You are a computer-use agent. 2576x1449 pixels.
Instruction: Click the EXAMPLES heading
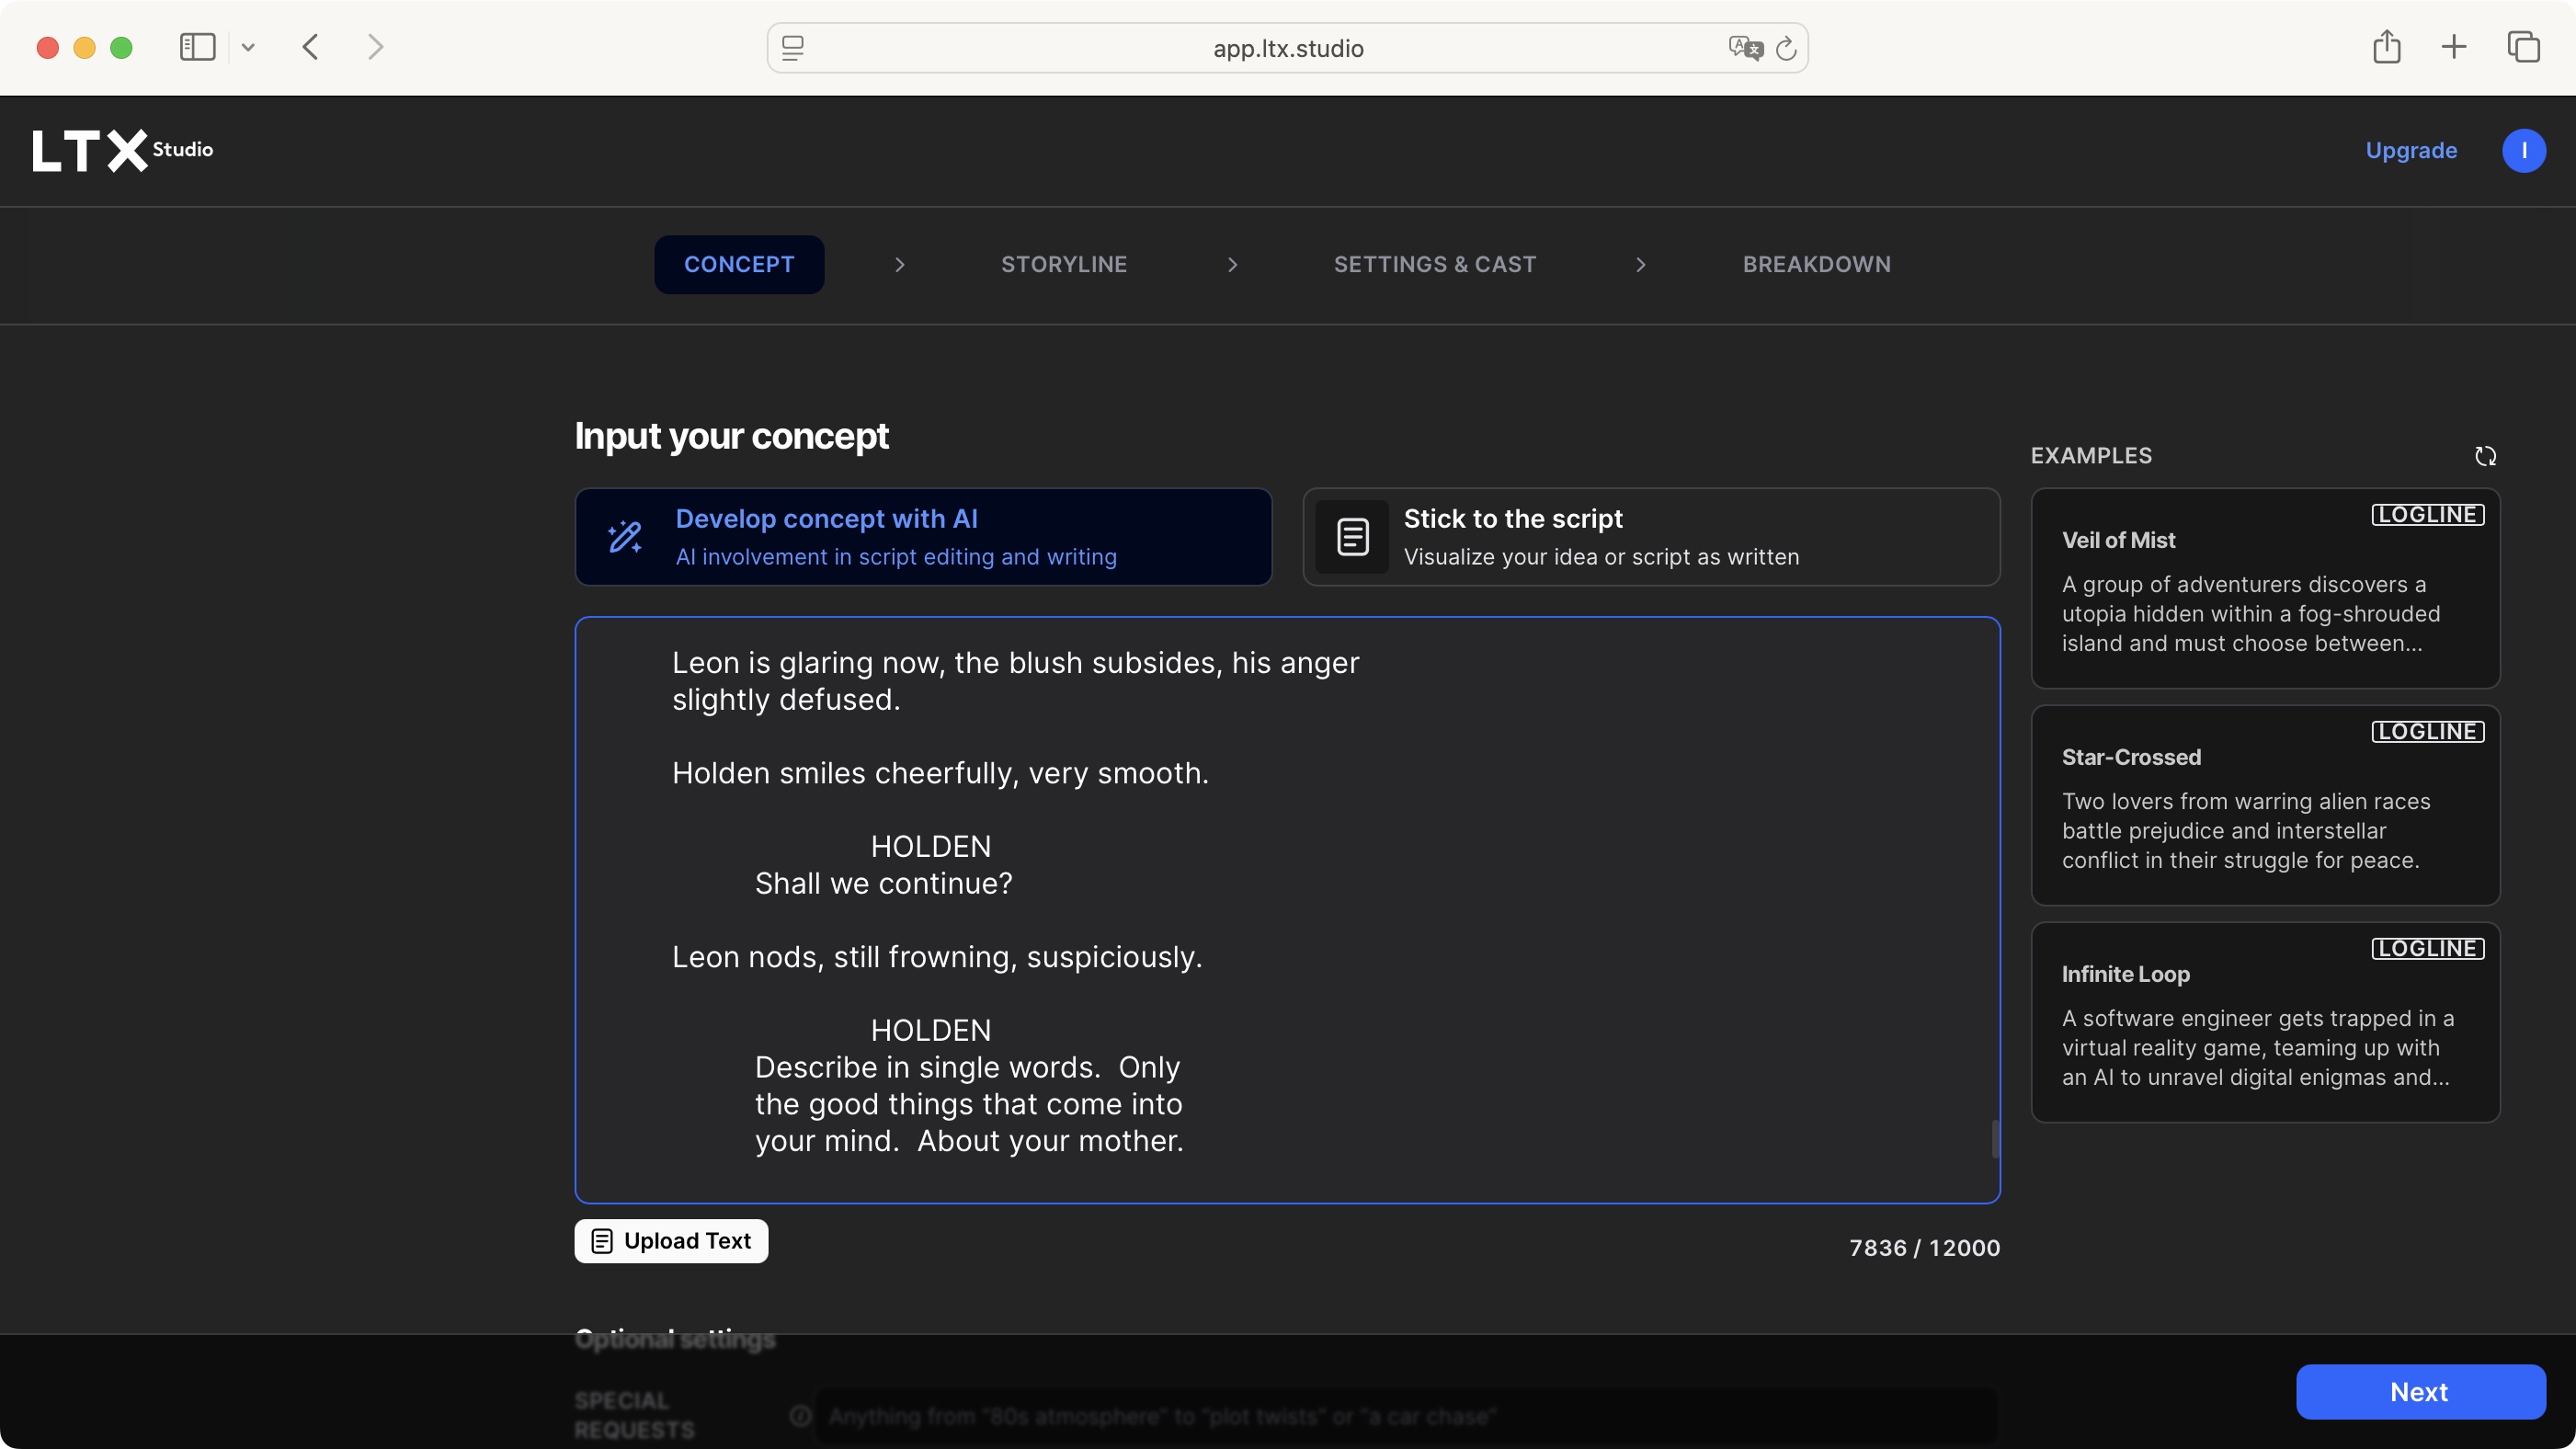pos(2091,456)
